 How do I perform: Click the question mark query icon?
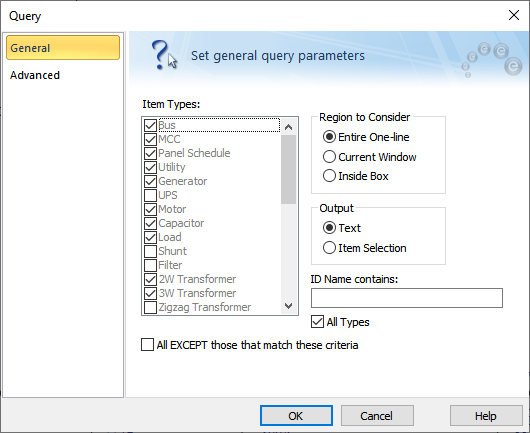(x=164, y=55)
